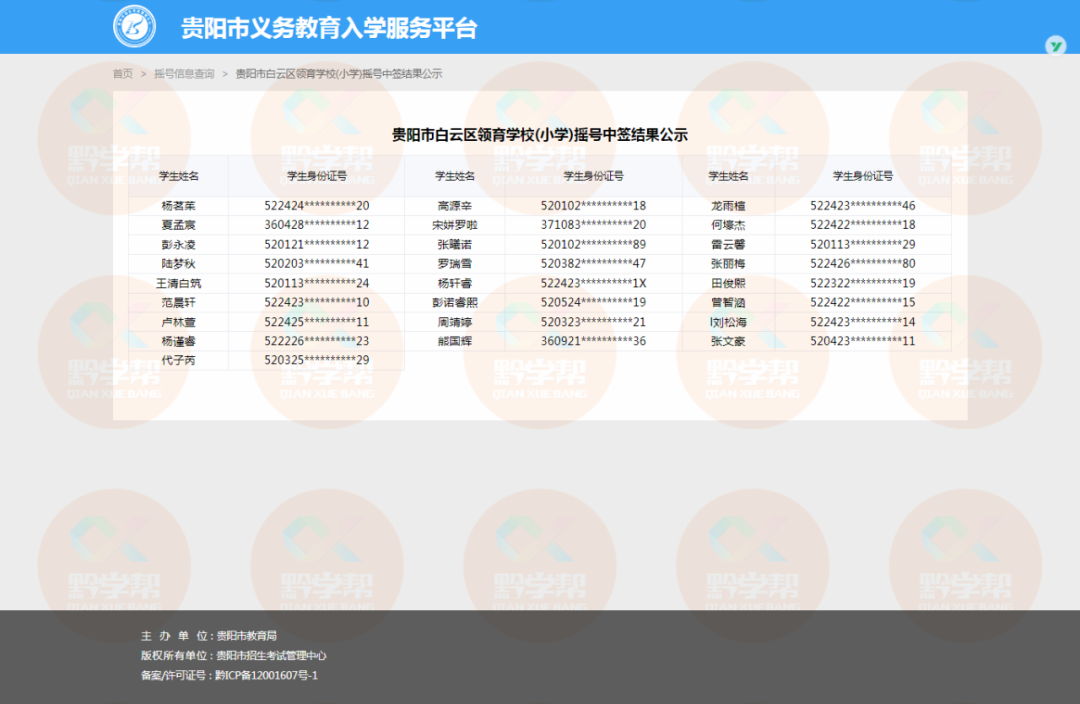Select ID cell 520382**********47
The height and width of the screenshot is (704, 1080).
(x=593, y=264)
